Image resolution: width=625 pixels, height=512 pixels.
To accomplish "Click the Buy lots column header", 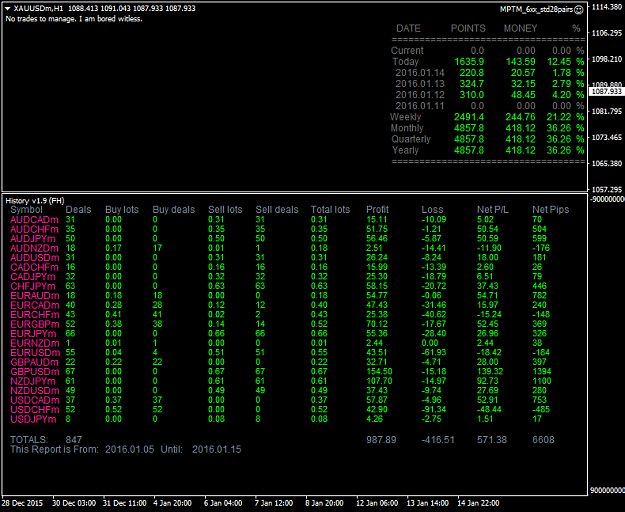I will 122,210.
